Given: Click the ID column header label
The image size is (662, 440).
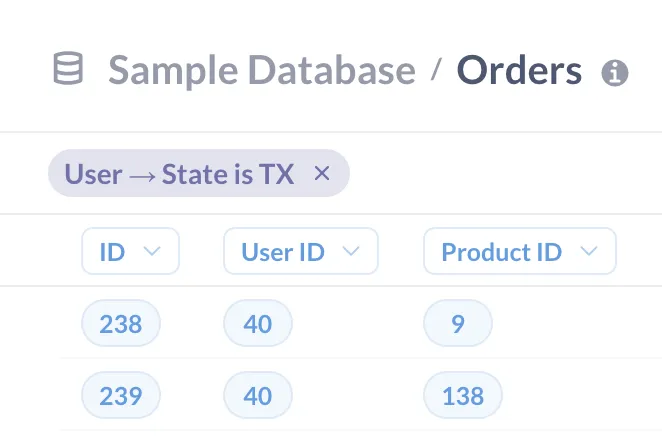Looking at the screenshot, I should [112, 251].
